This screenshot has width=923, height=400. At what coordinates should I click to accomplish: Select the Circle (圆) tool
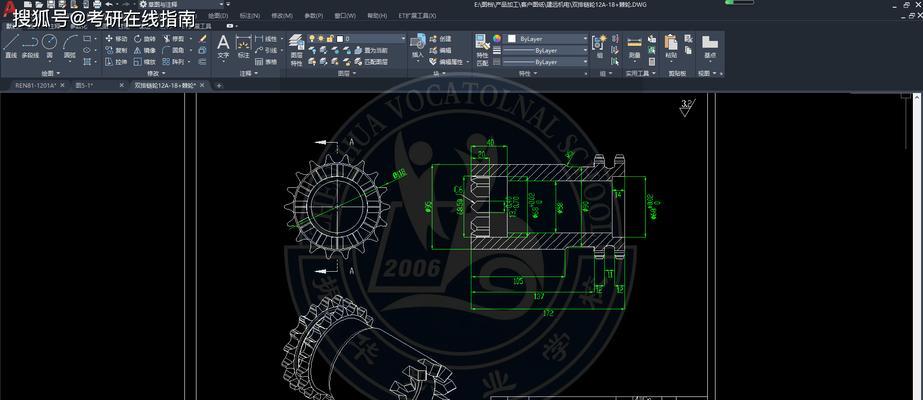[49, 46]
